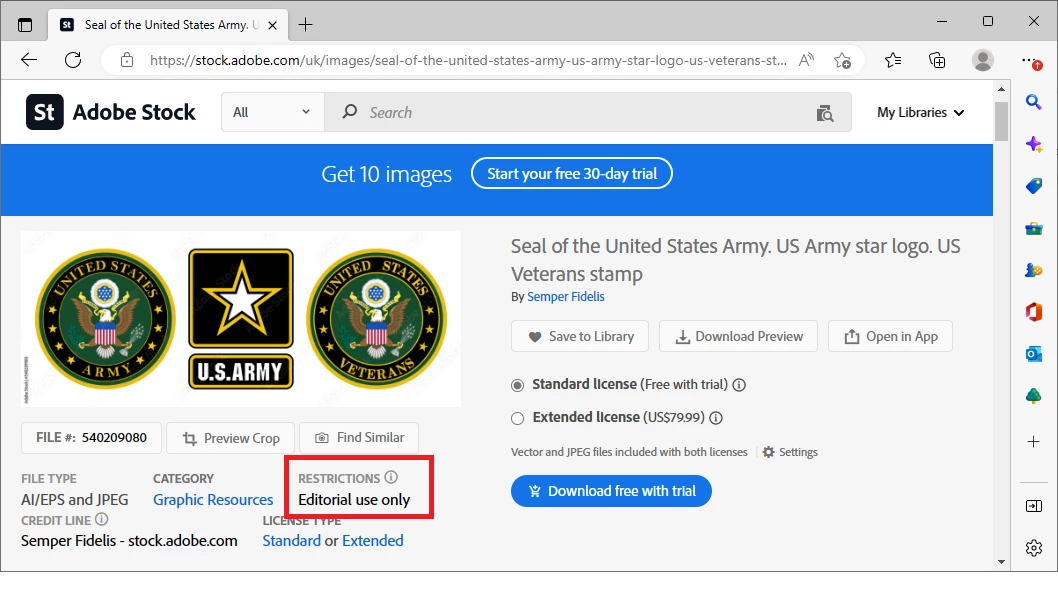Visit the Semper Fidelis contributor page

[x=565, y=296]
